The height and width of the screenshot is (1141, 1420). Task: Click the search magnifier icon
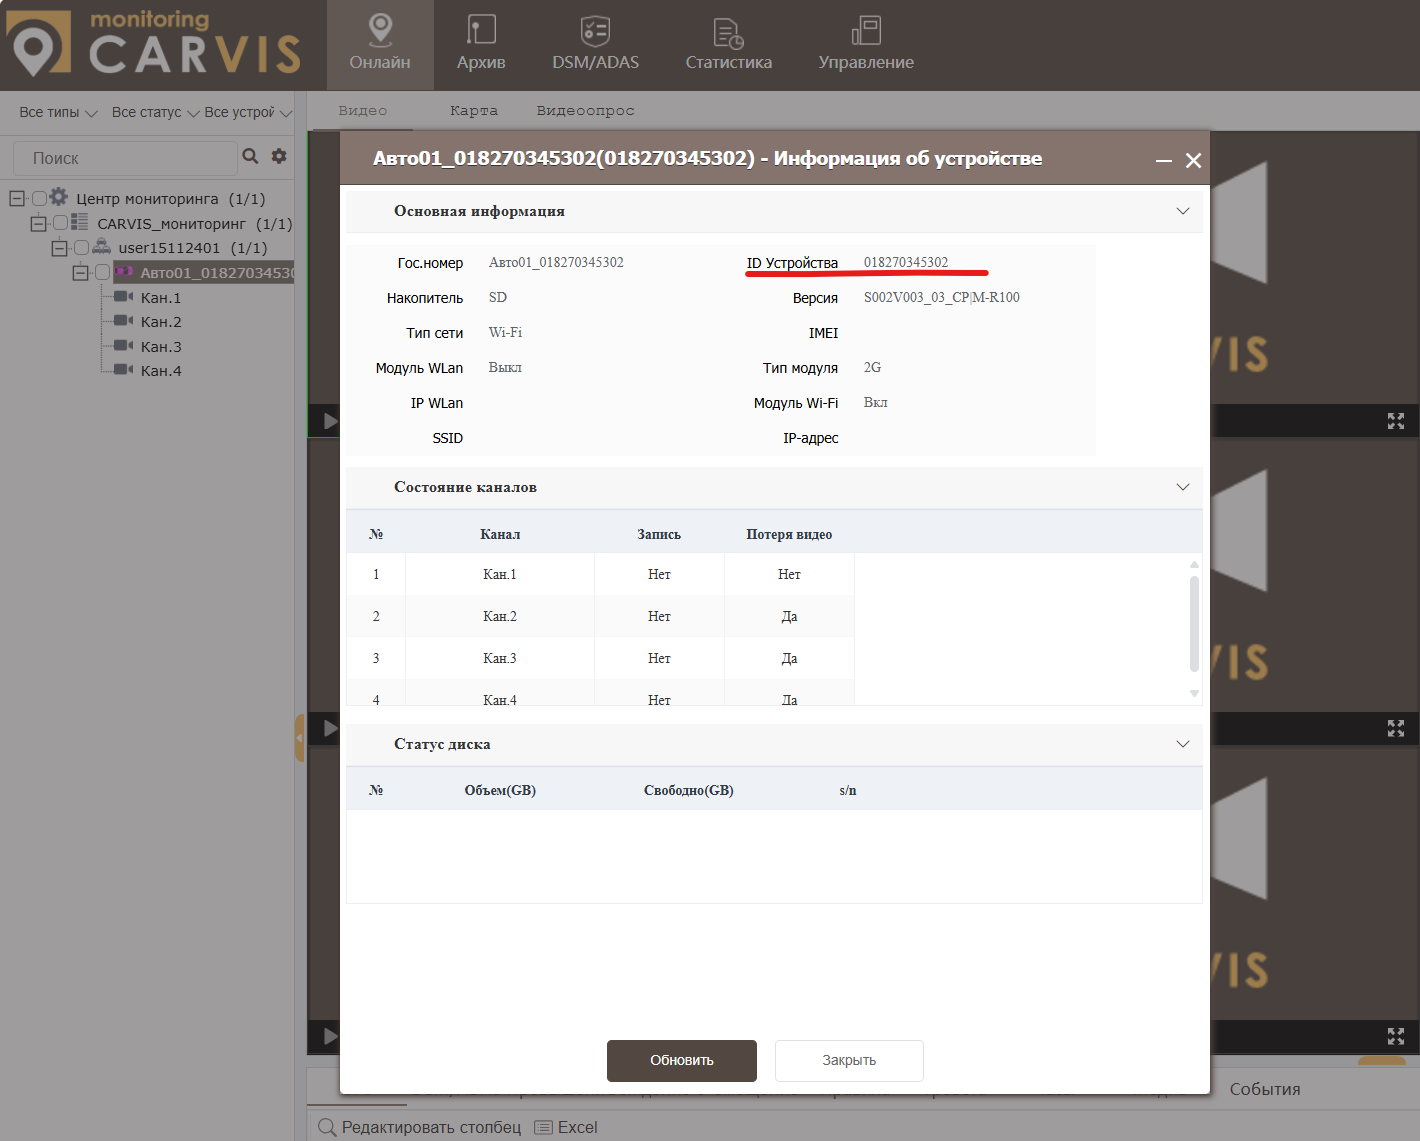249,157
